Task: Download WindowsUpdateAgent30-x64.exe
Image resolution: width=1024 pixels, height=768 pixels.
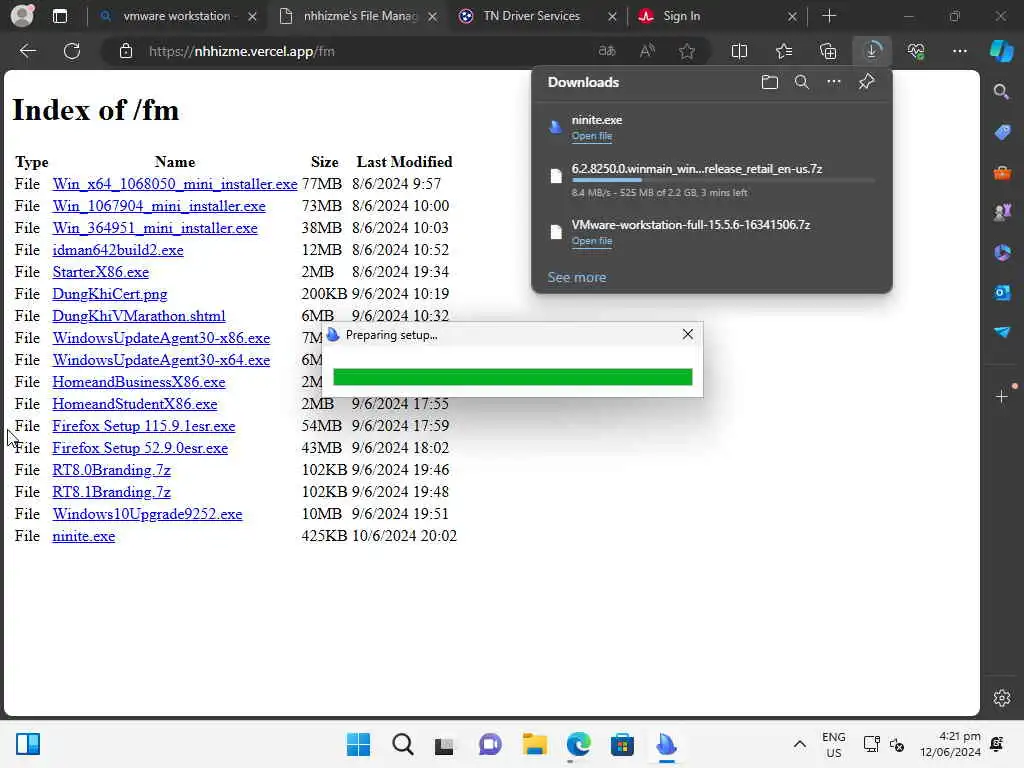Action: pos(161,360)
